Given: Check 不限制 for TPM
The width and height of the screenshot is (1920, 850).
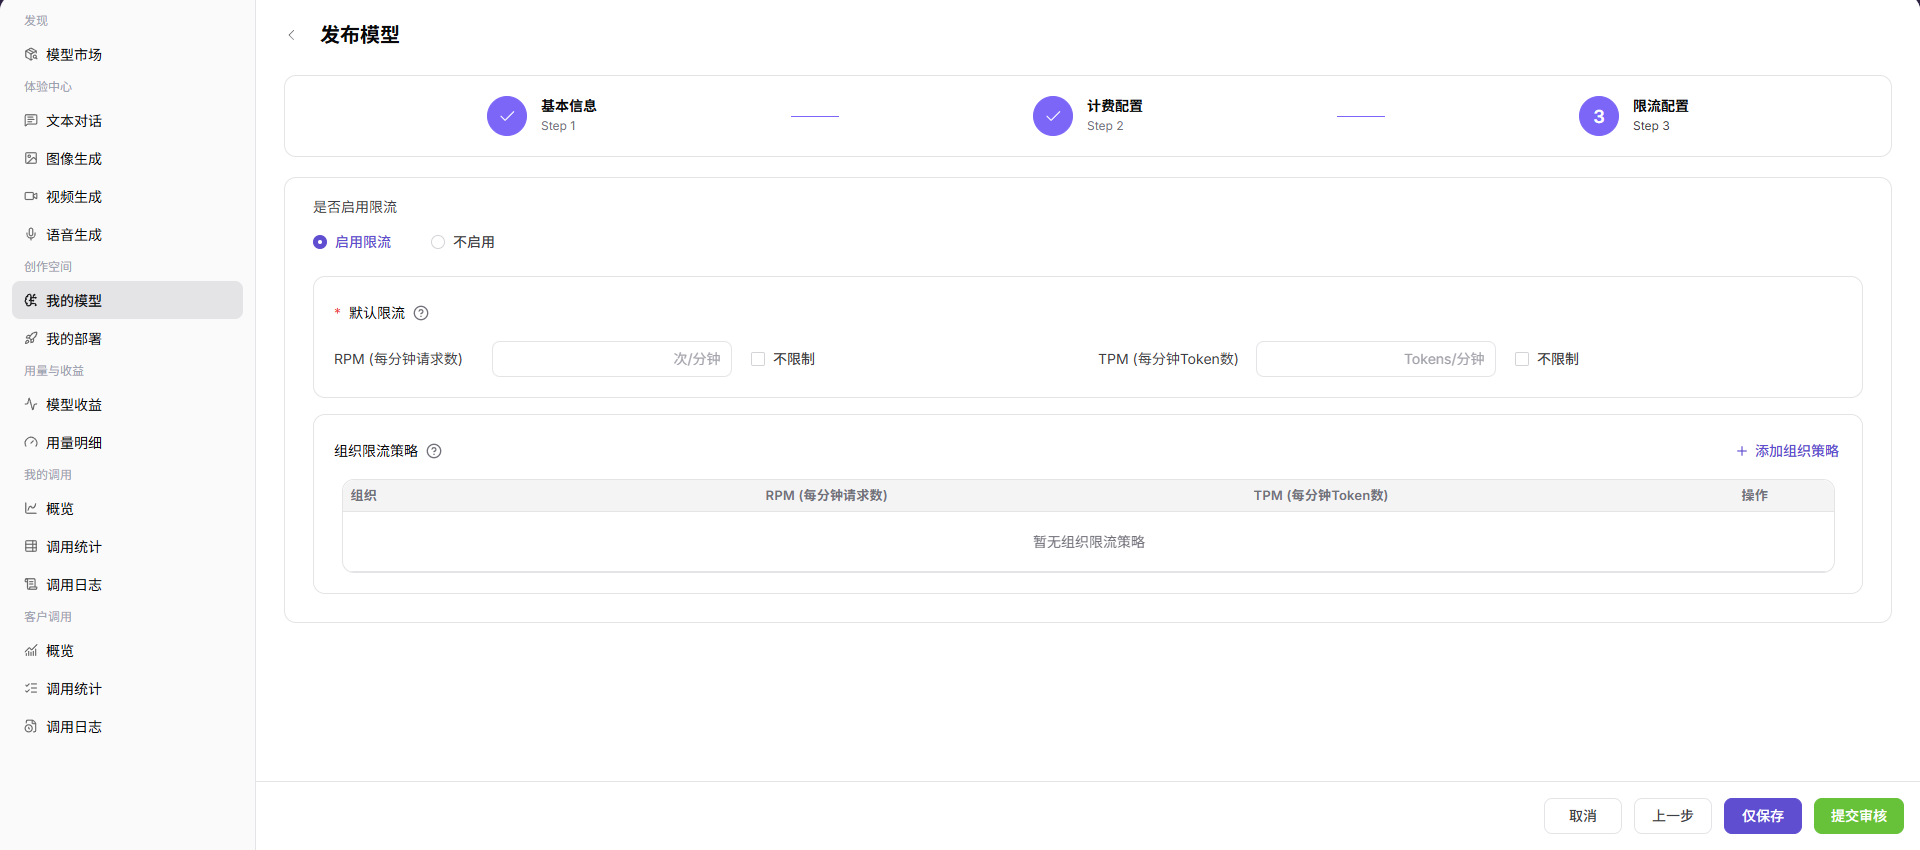Looking at the screenshot, I should (1522, 359).
